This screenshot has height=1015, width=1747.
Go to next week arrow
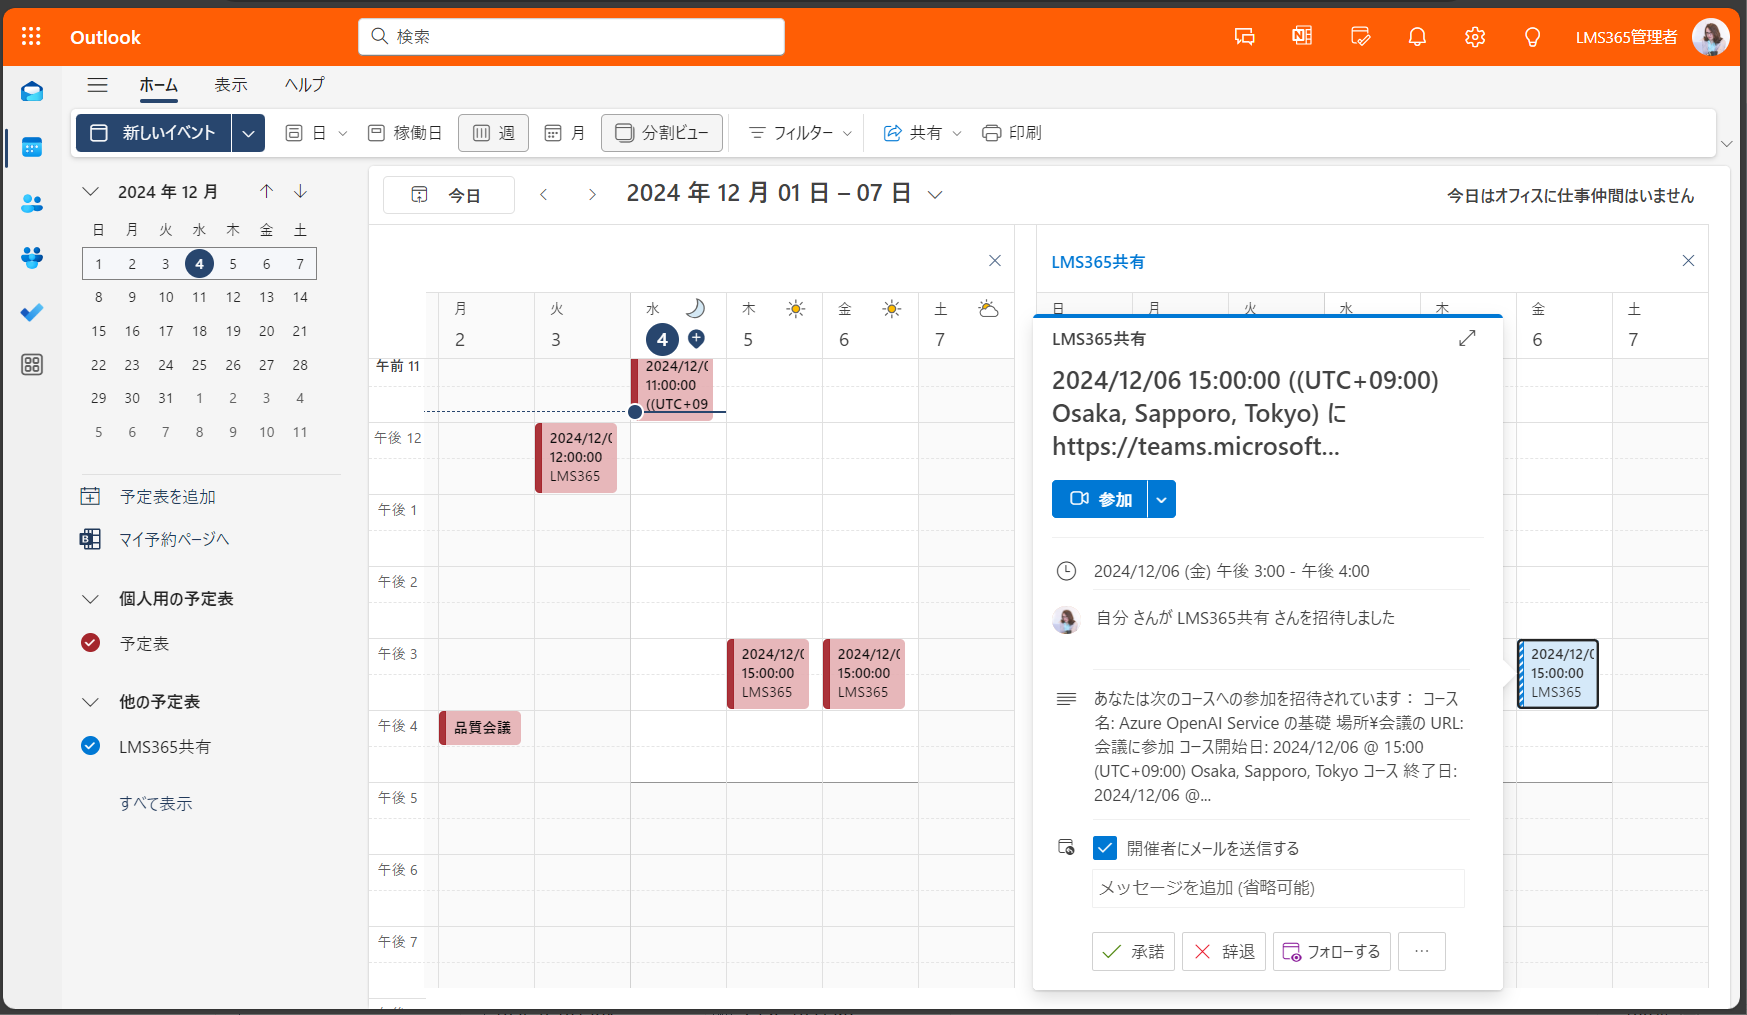(x=592, y=194)
